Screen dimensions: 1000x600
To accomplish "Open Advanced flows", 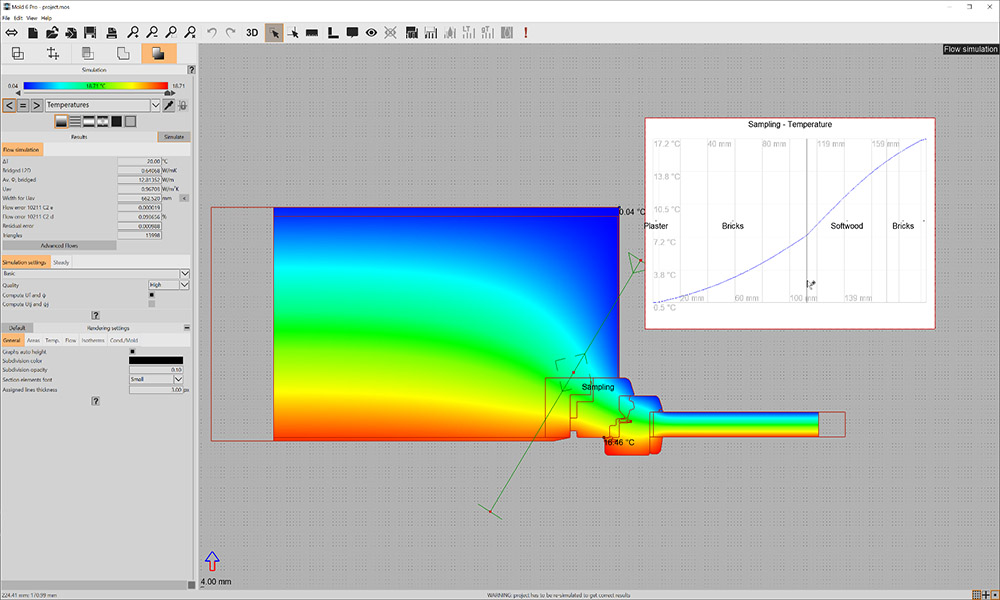I will [59, 245].
